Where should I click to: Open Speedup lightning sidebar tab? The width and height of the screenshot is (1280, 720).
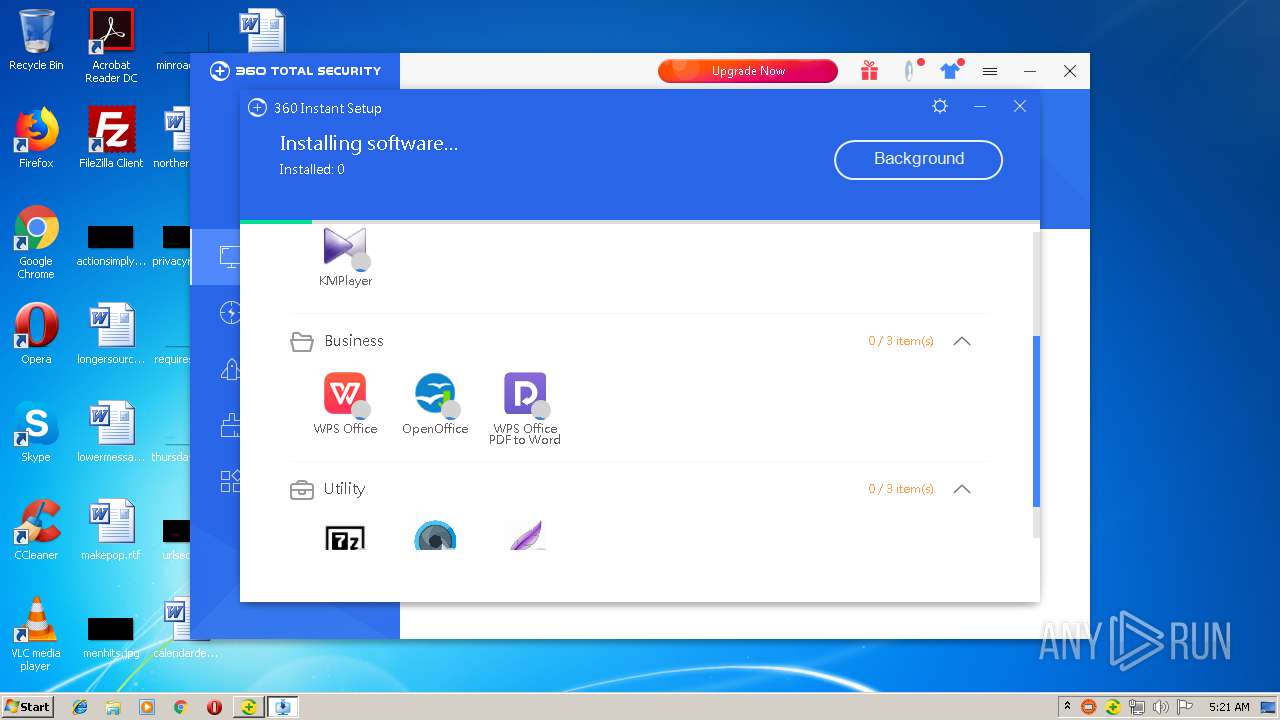coord(230,313)
